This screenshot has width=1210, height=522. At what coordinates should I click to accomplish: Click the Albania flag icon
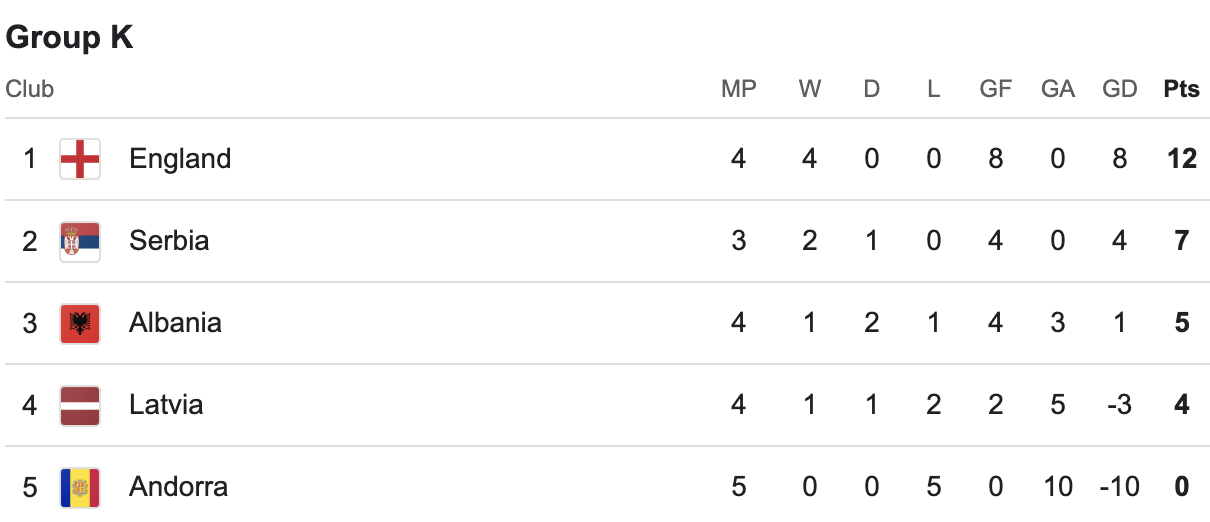point(80,323)
